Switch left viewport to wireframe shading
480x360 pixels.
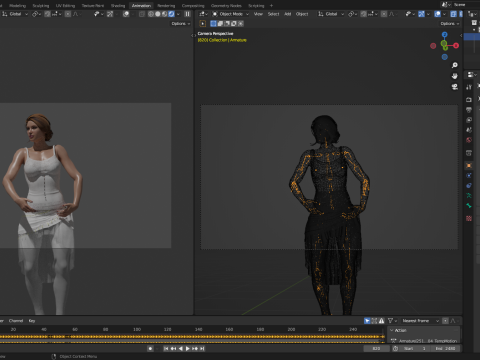point(151,14)
